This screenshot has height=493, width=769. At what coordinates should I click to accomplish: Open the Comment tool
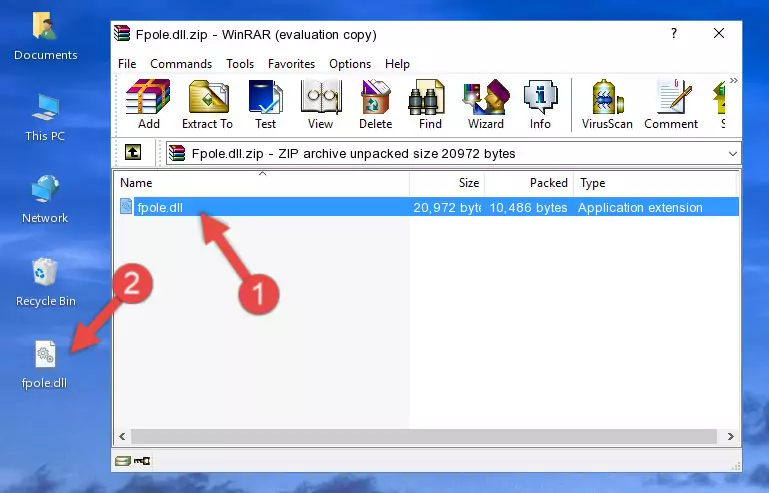pos(671,104)
